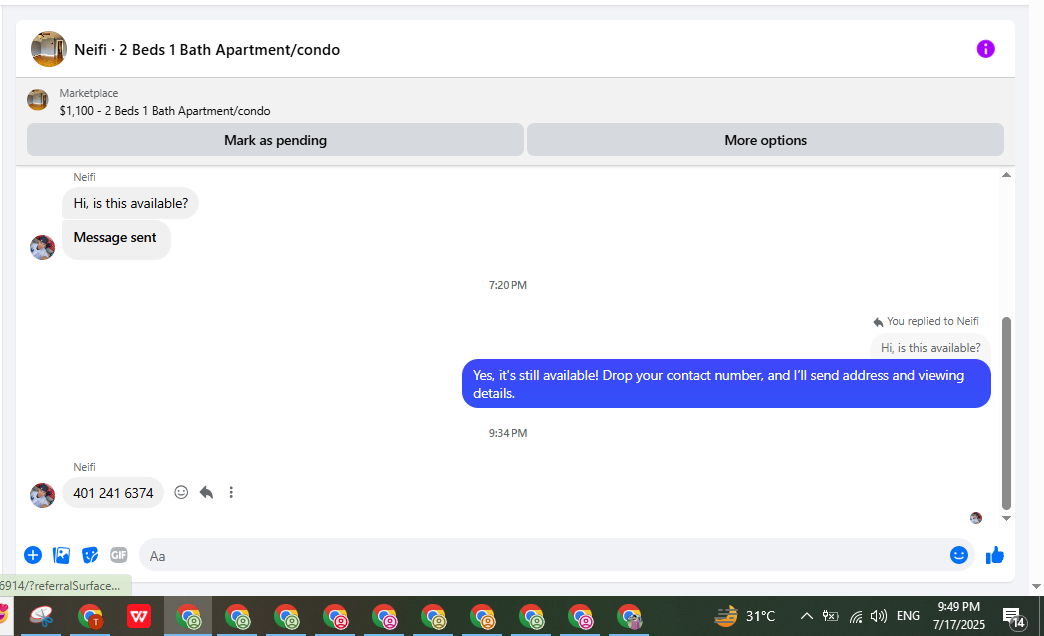Click the Mark as pending button
1044x636 pixels.
click(x=275, y=140)
